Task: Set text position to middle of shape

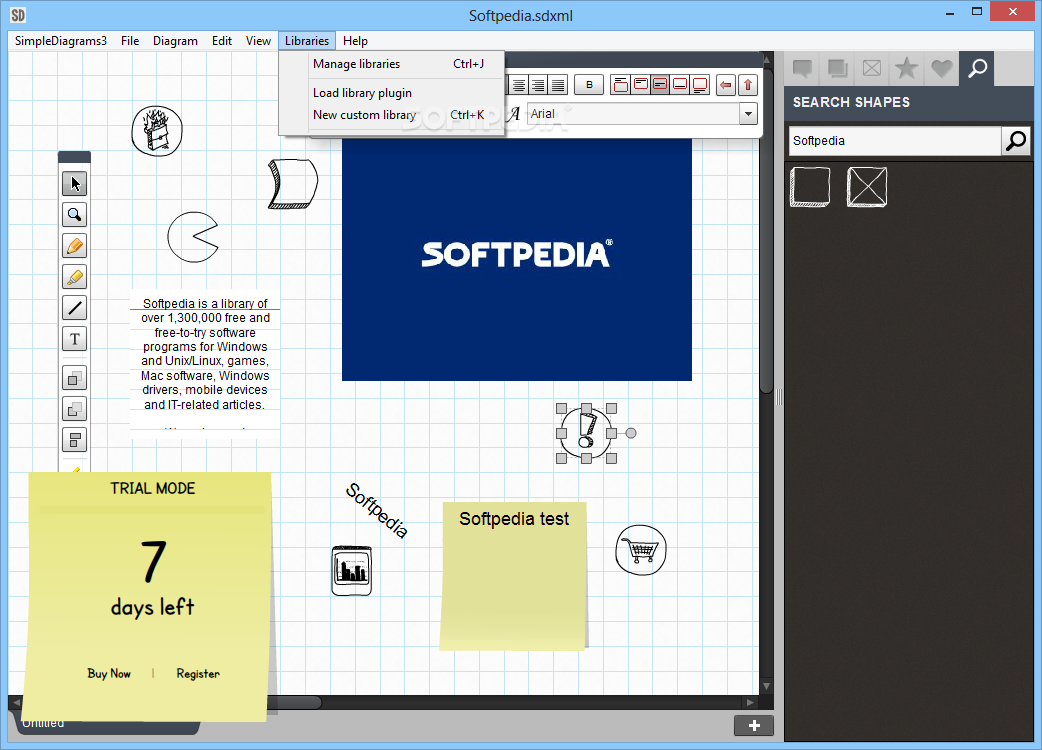Action: point(660,85)
